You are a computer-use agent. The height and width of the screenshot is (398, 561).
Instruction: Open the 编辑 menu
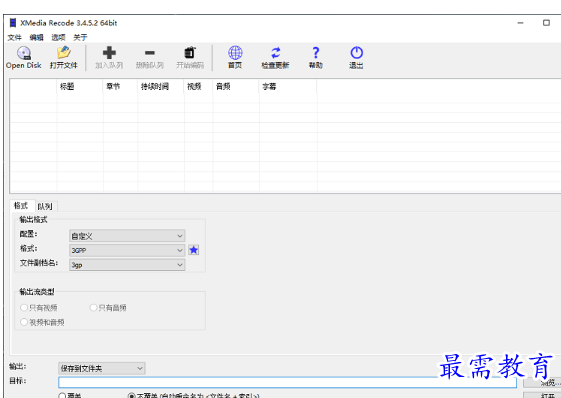pos(36,37)
